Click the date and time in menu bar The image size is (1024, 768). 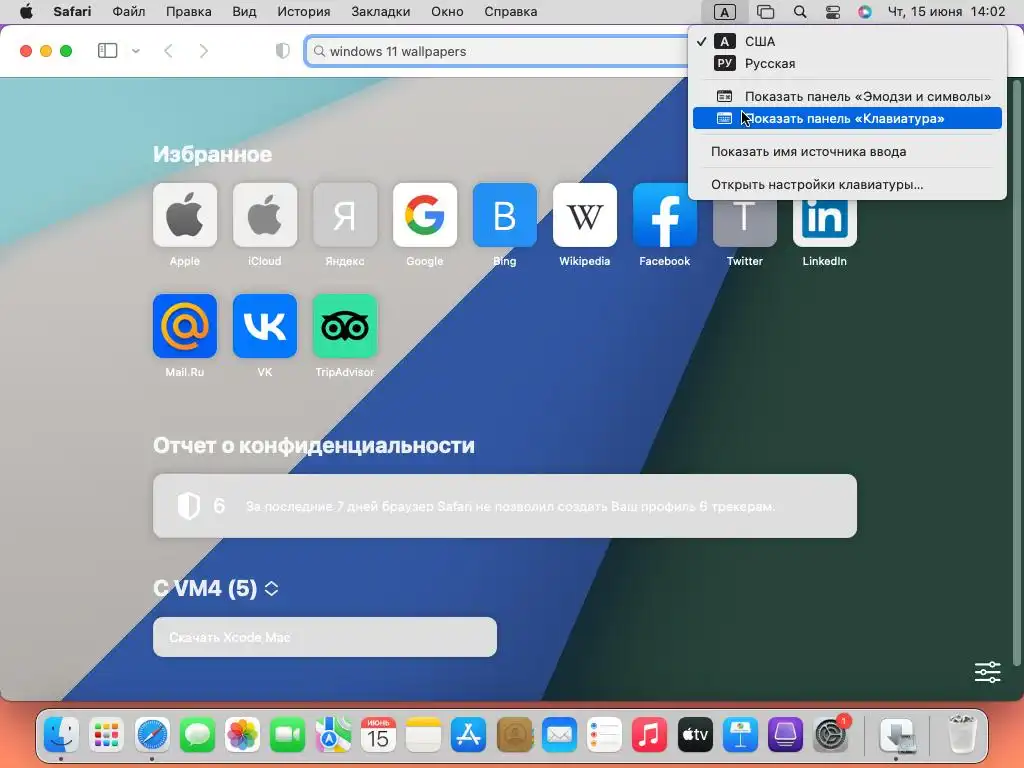coord(946,12)
